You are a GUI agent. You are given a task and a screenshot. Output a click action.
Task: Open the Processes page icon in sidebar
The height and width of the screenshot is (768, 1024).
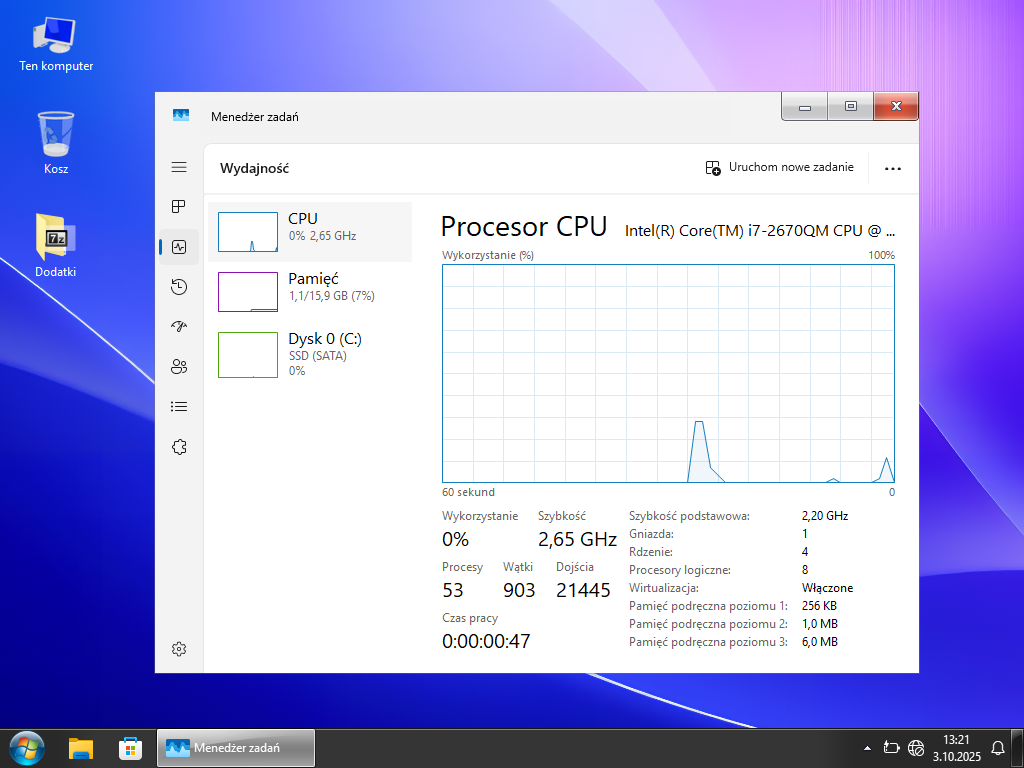pos(179,207)
